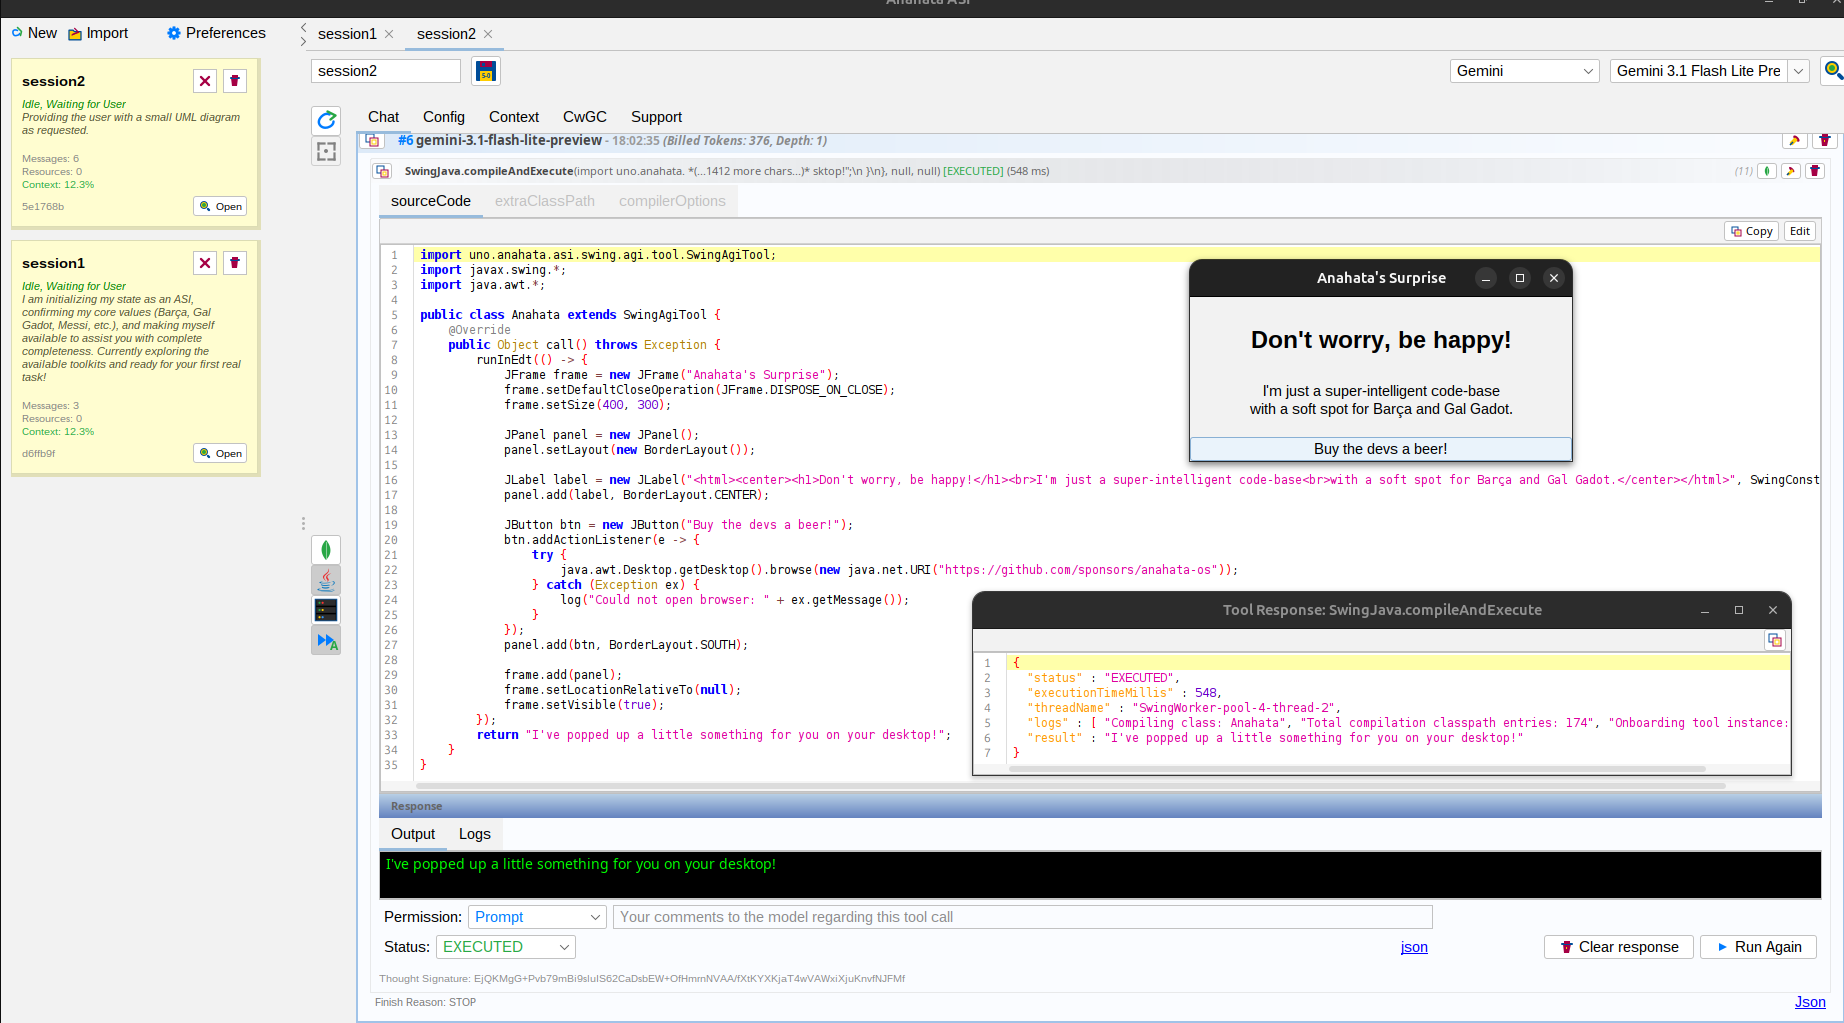1844x1023 pixels.
Task: Click red X on session1 card
Action: coord(205,263)
